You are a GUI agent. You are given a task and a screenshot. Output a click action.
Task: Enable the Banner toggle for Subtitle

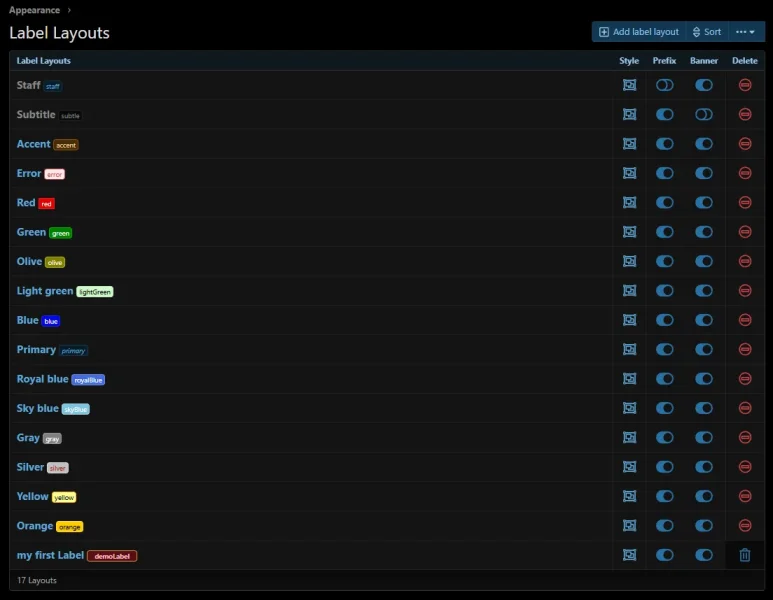pyautogui.click(x=704, y=115)
